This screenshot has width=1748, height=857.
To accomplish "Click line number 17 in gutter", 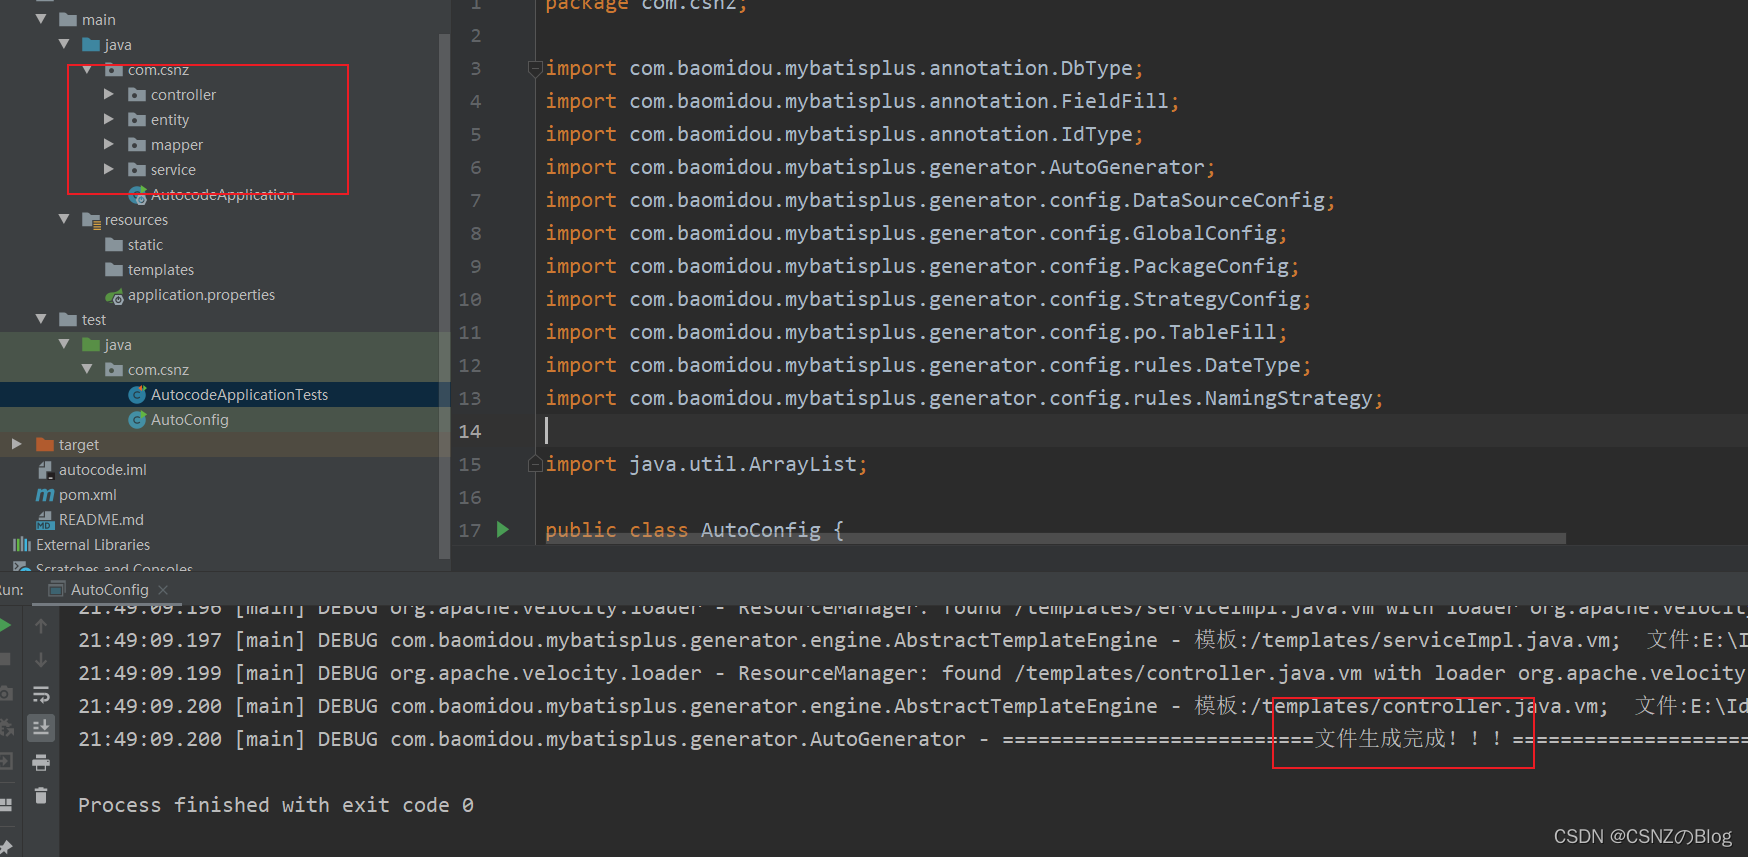I will pyautogui.click(x=470, y=530).
